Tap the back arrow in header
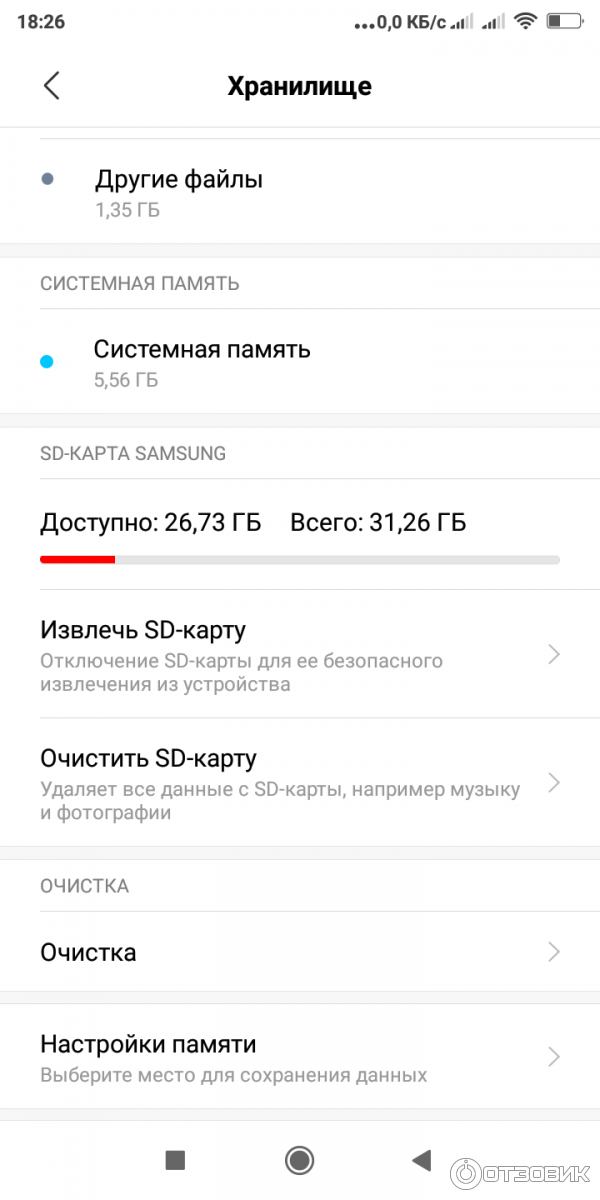The image size is (600, 1200). click(x=52, y=86)
